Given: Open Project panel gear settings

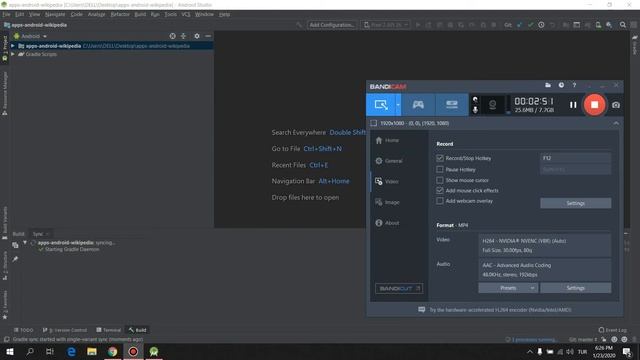Looking at the screenshot, I should click(197, 36).
